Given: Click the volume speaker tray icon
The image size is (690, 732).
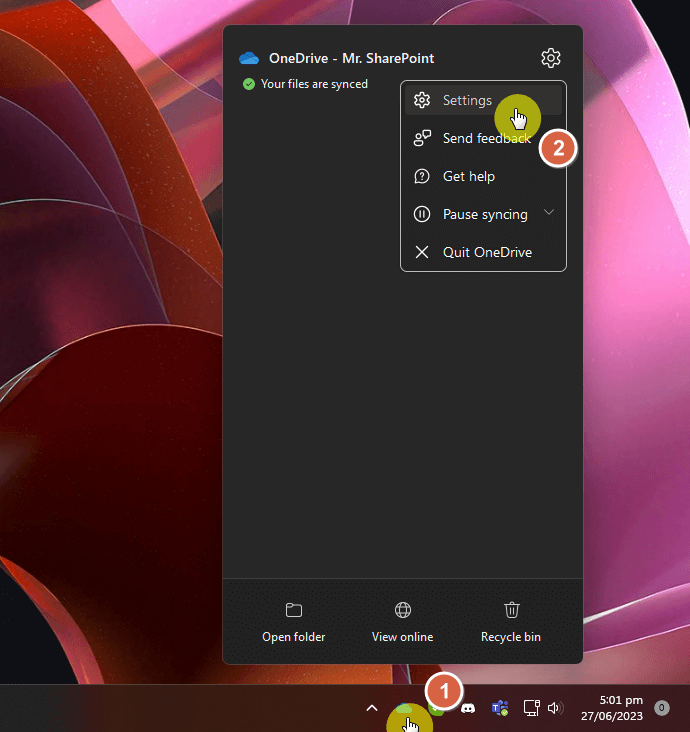Looking at the screenshot, I should [x=555, y=708].
